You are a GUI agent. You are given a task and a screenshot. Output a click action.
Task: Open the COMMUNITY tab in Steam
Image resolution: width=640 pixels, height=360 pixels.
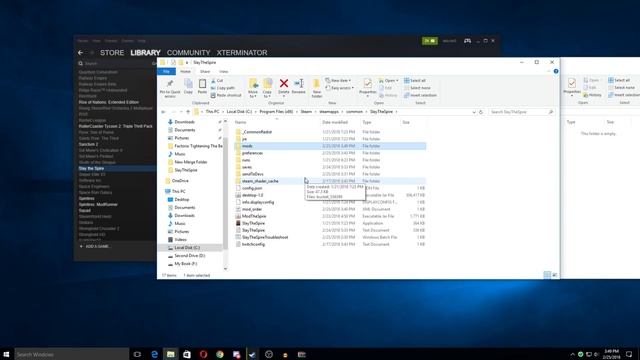[x=188, y=53]
